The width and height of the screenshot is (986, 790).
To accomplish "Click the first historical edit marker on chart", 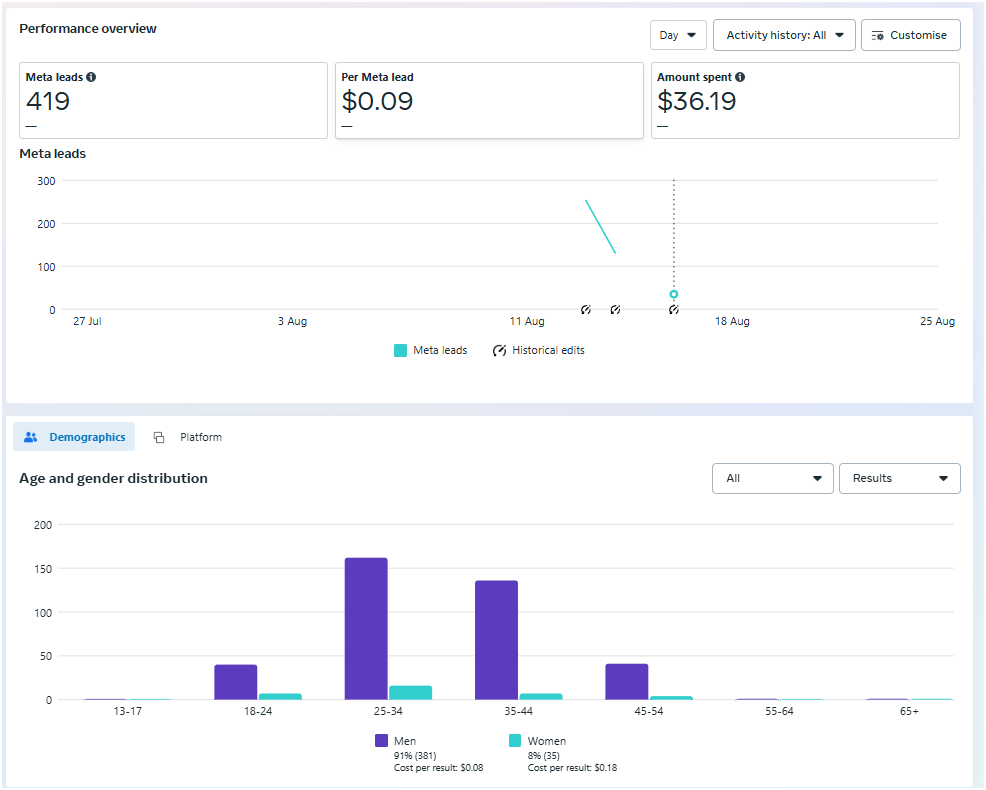I will click(x=586, y=310).
